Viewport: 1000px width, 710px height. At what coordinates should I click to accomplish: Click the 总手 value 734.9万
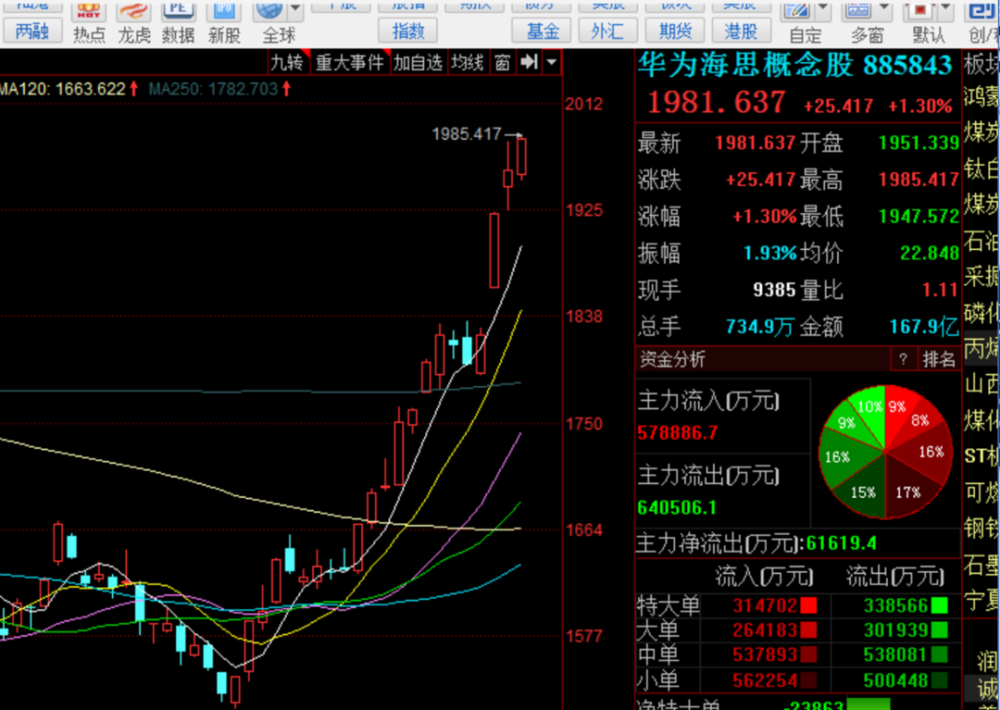tap(760, 327)
